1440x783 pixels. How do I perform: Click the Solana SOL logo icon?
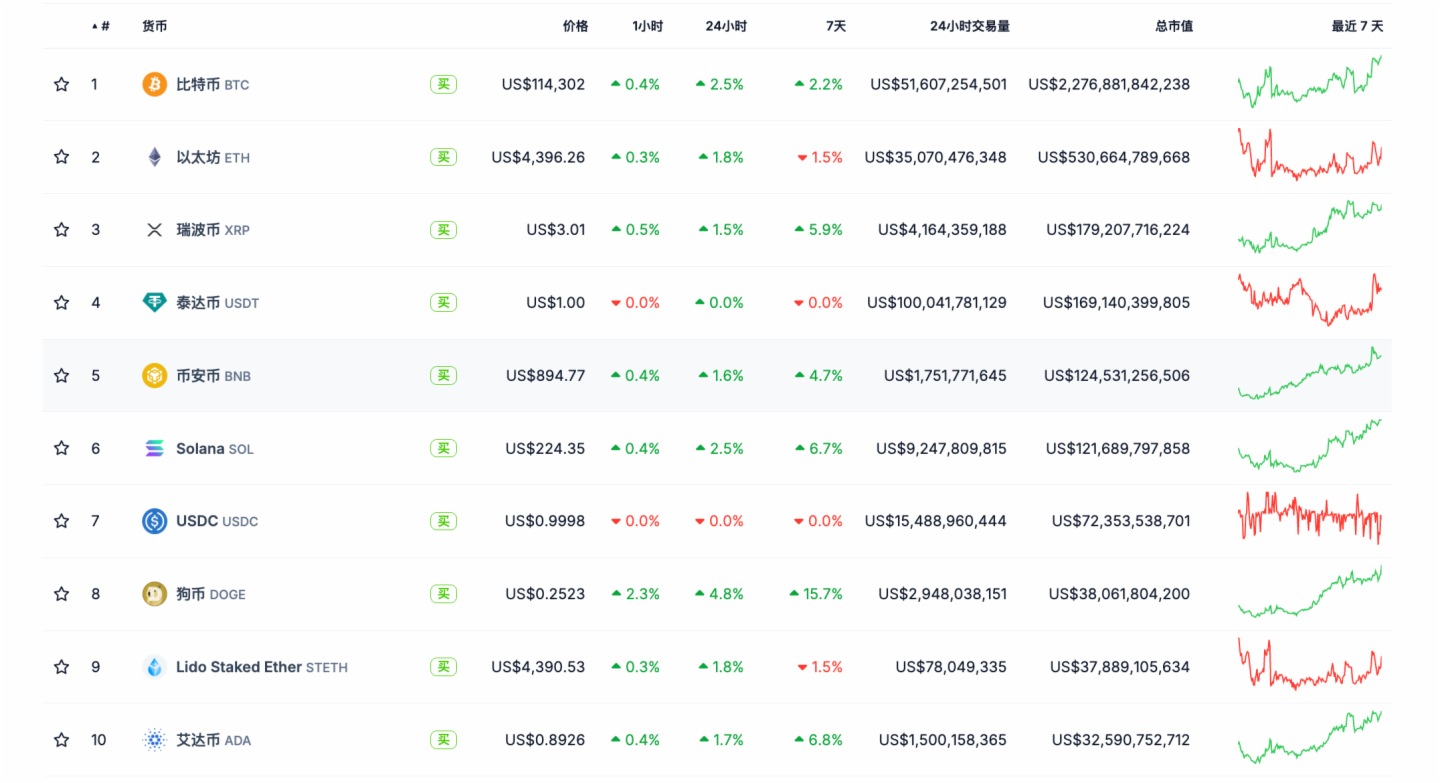(x=154, y=448)
